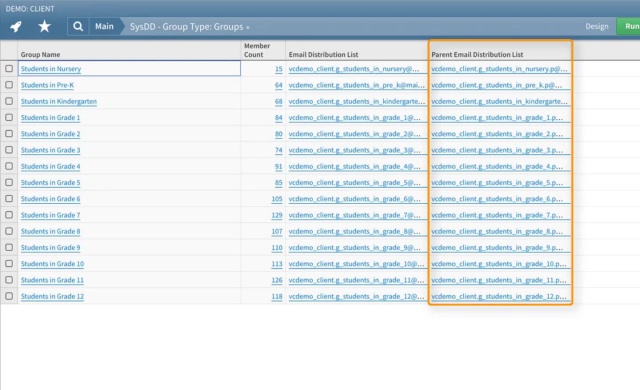Open Nursery email distribution list link
Image resolution: width=640 pixels, height=390 pixels.
(x=354, y=69)
